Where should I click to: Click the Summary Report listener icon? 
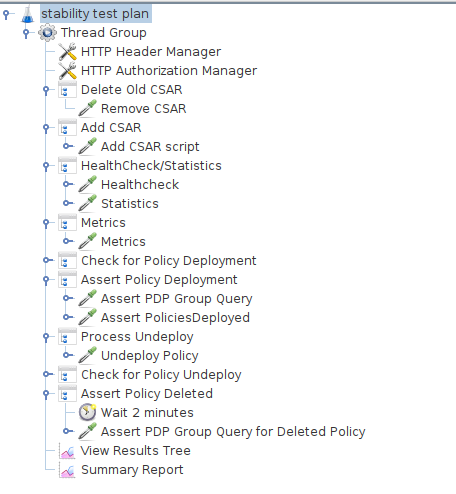(67, 470)
